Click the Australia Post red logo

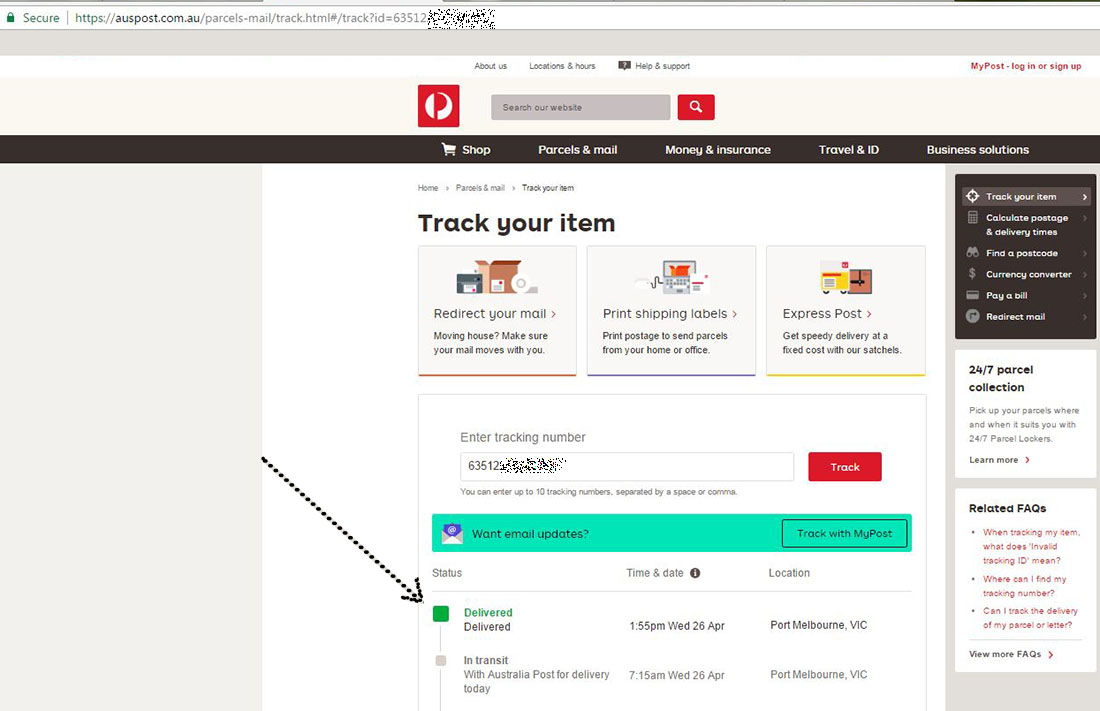(x=438, y=106)
